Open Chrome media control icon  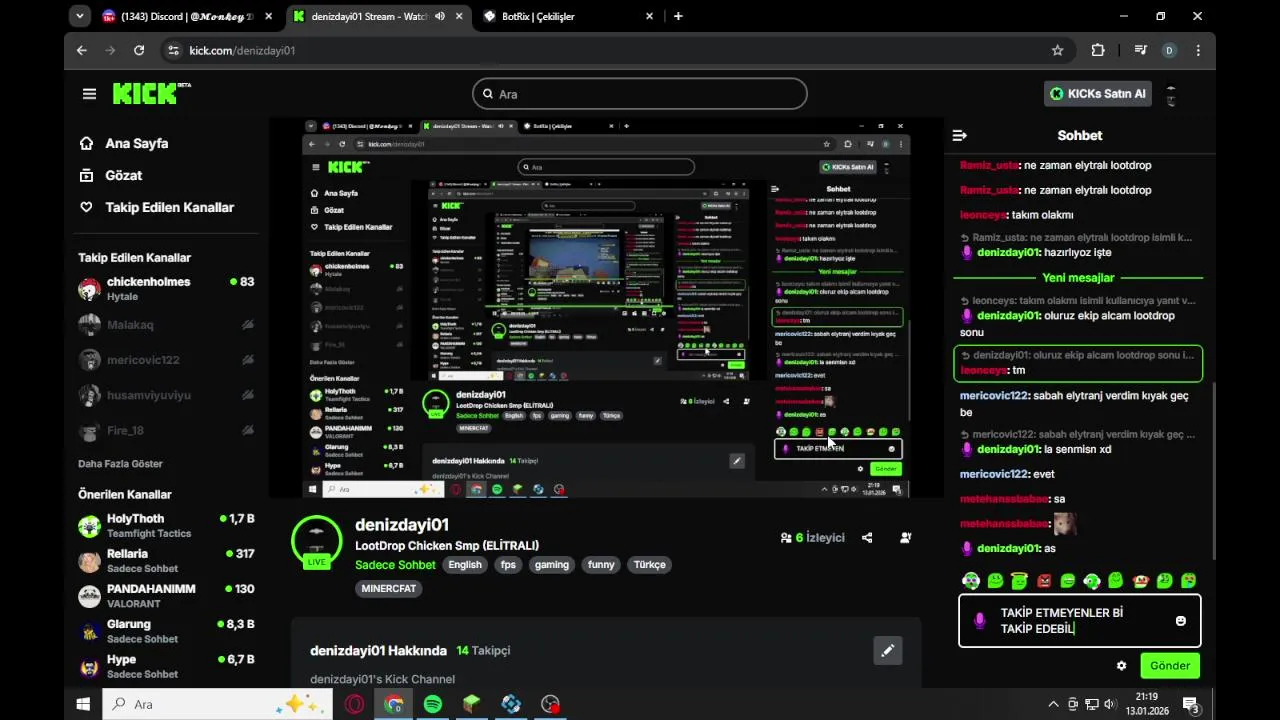coord(1140,50)
